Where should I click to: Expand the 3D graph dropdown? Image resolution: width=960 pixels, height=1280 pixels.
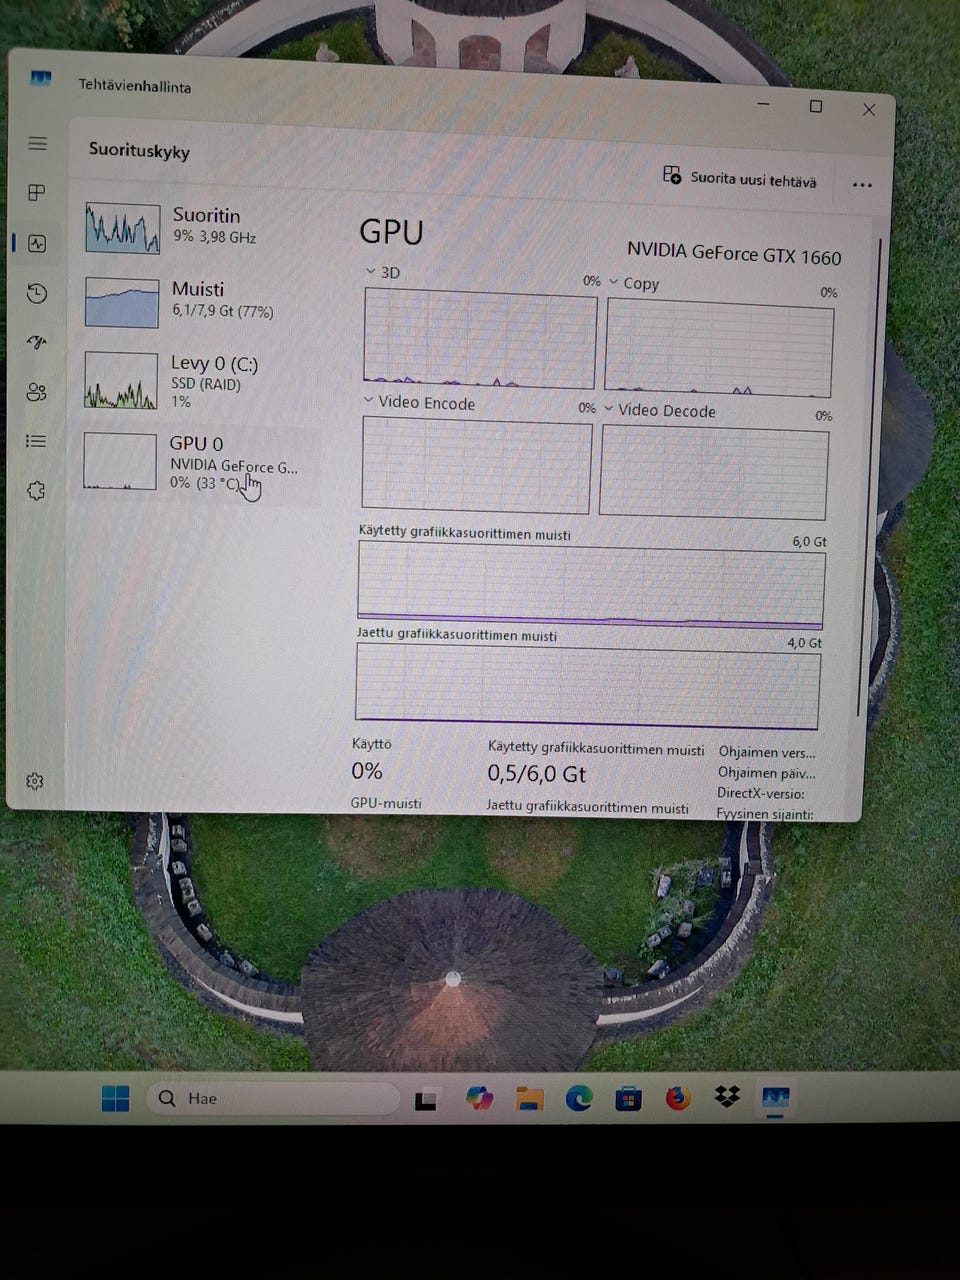(371, 271)
